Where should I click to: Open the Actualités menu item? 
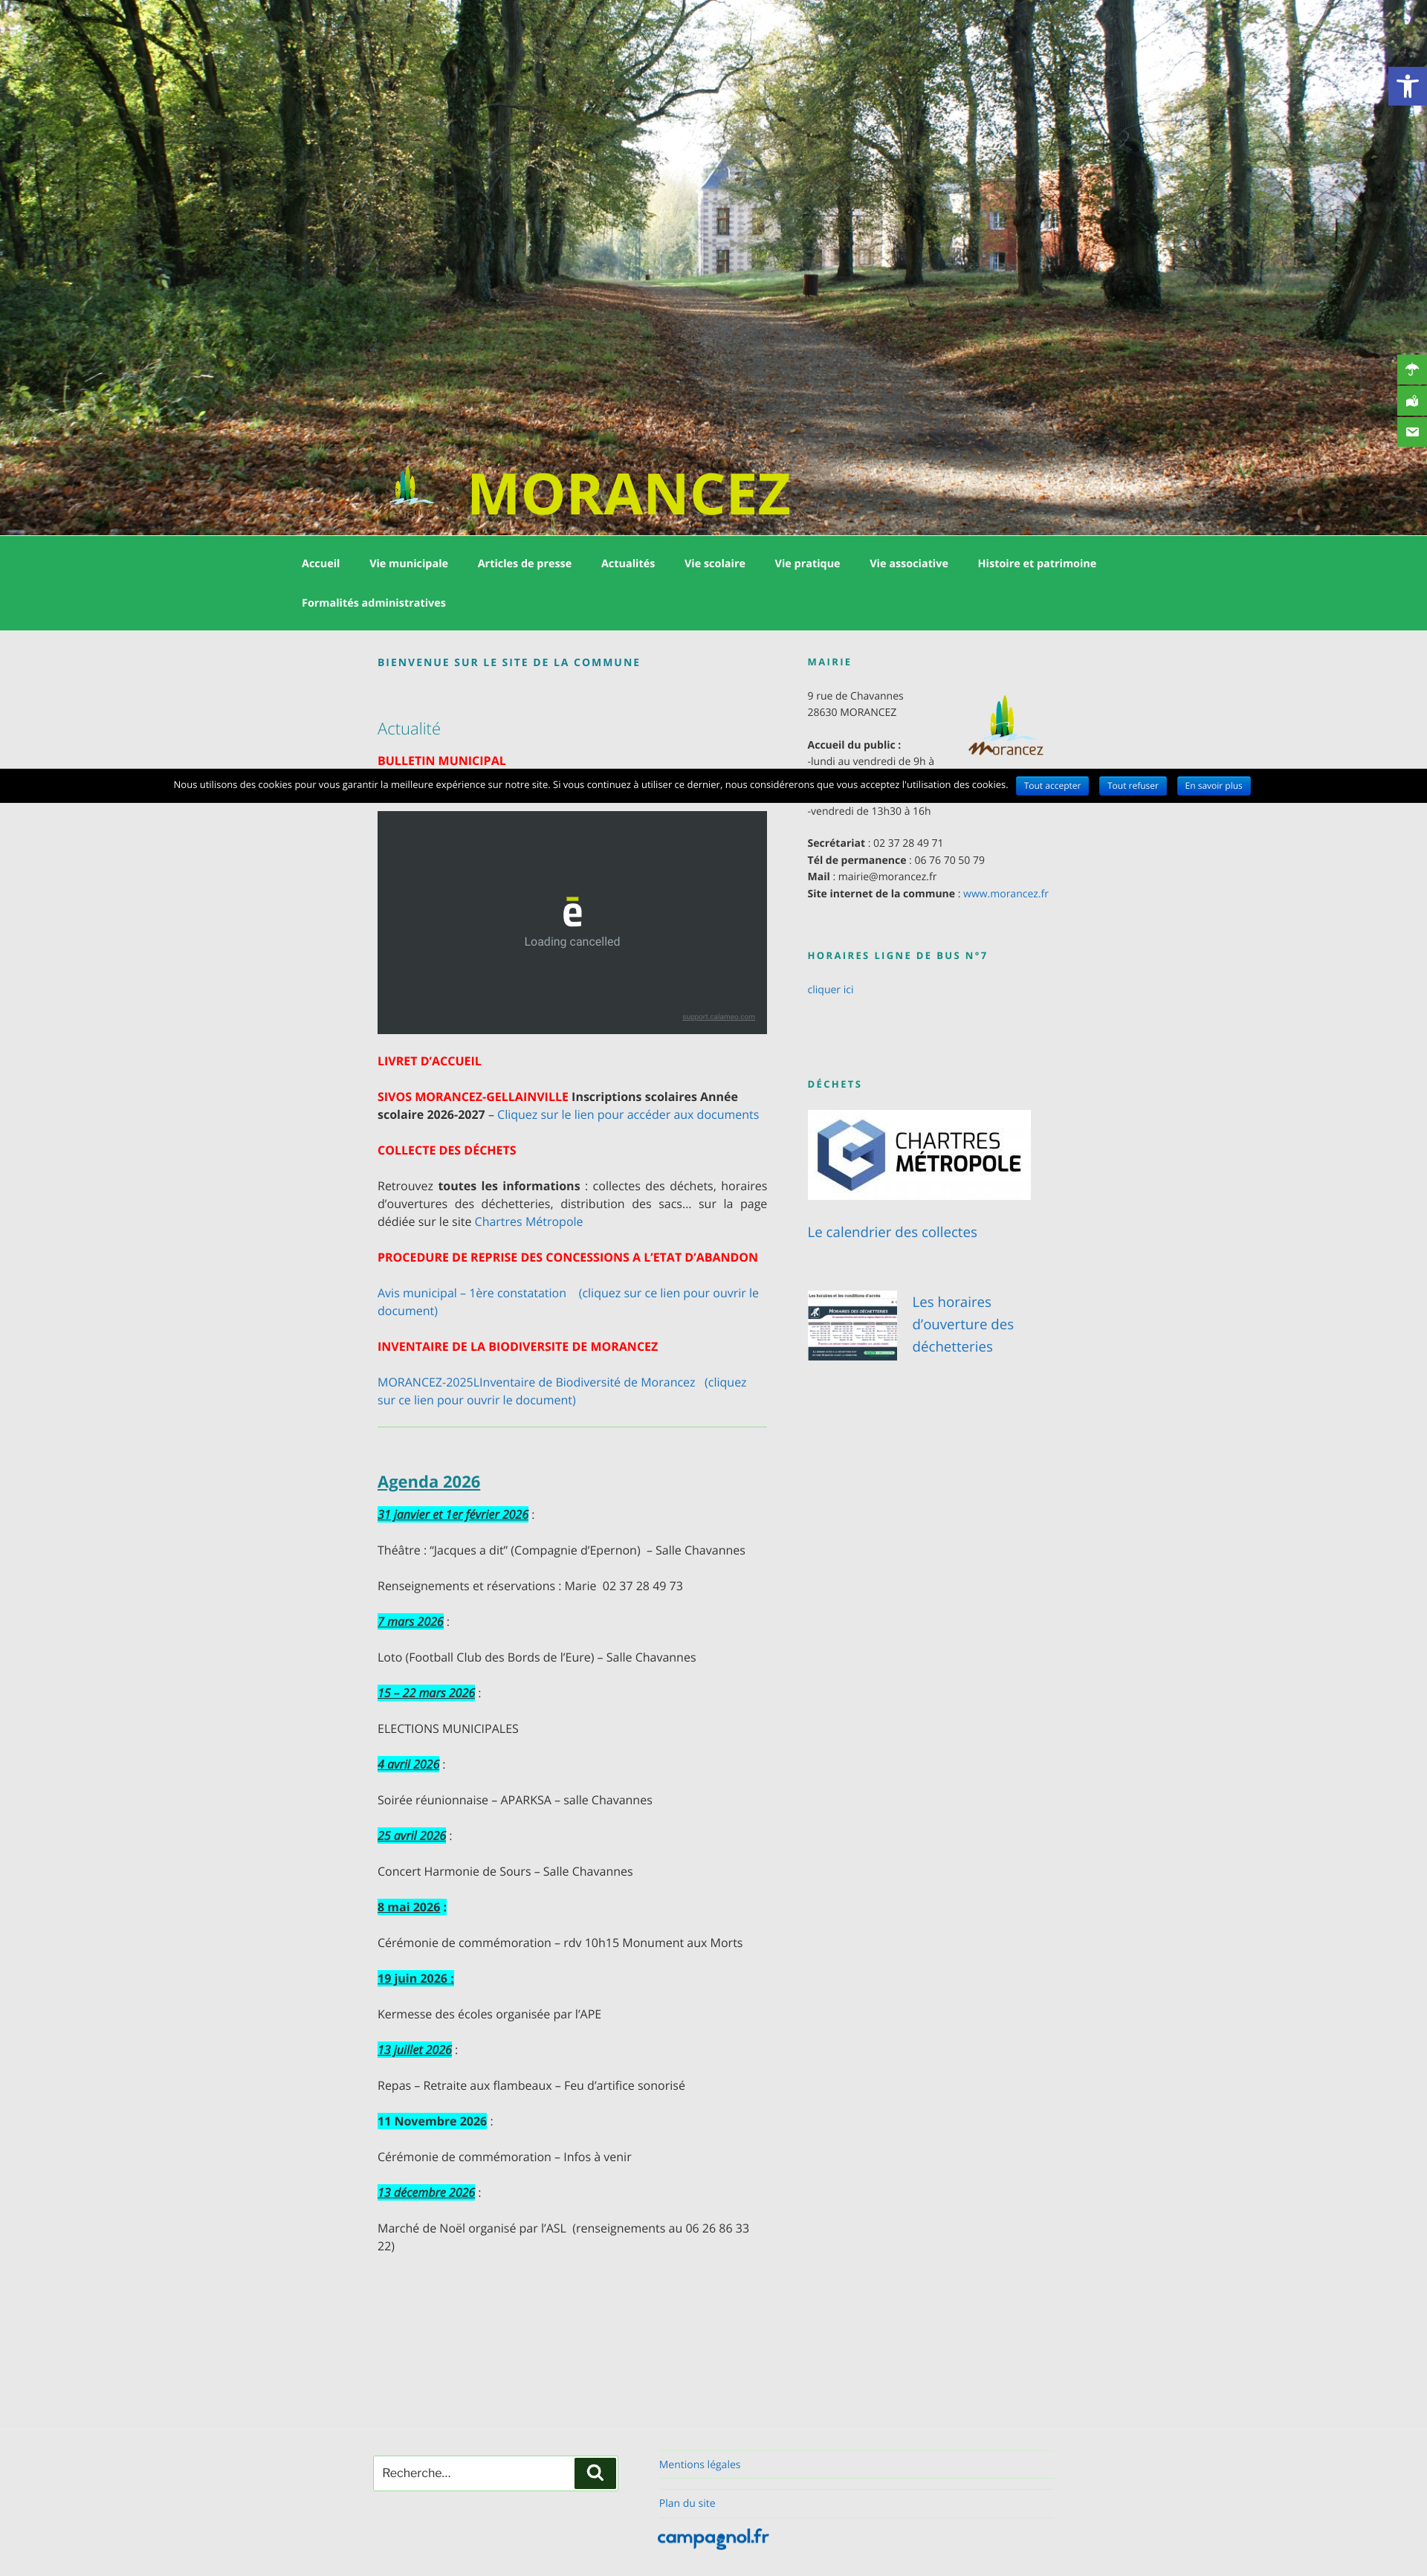pyautogui.click(x=628, y=563)
